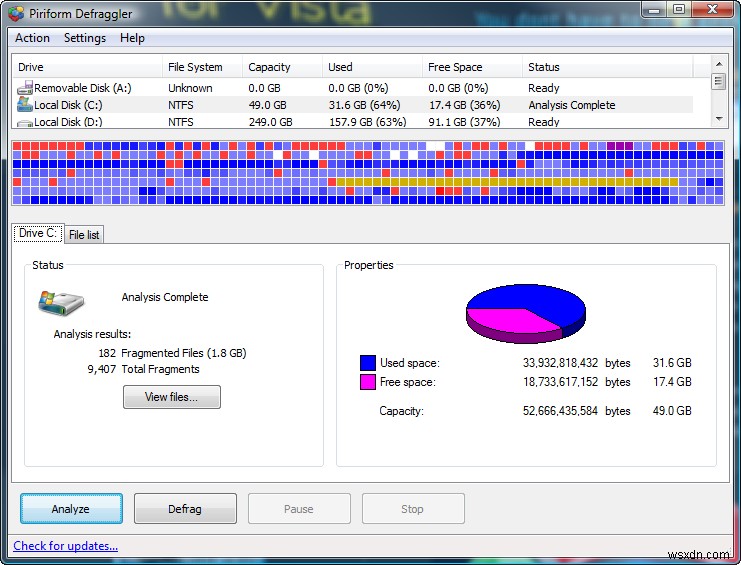Sort by the Drive column header
Viewport: 741px width, 565px height.
pyautogui.click(x=87, y=67)
